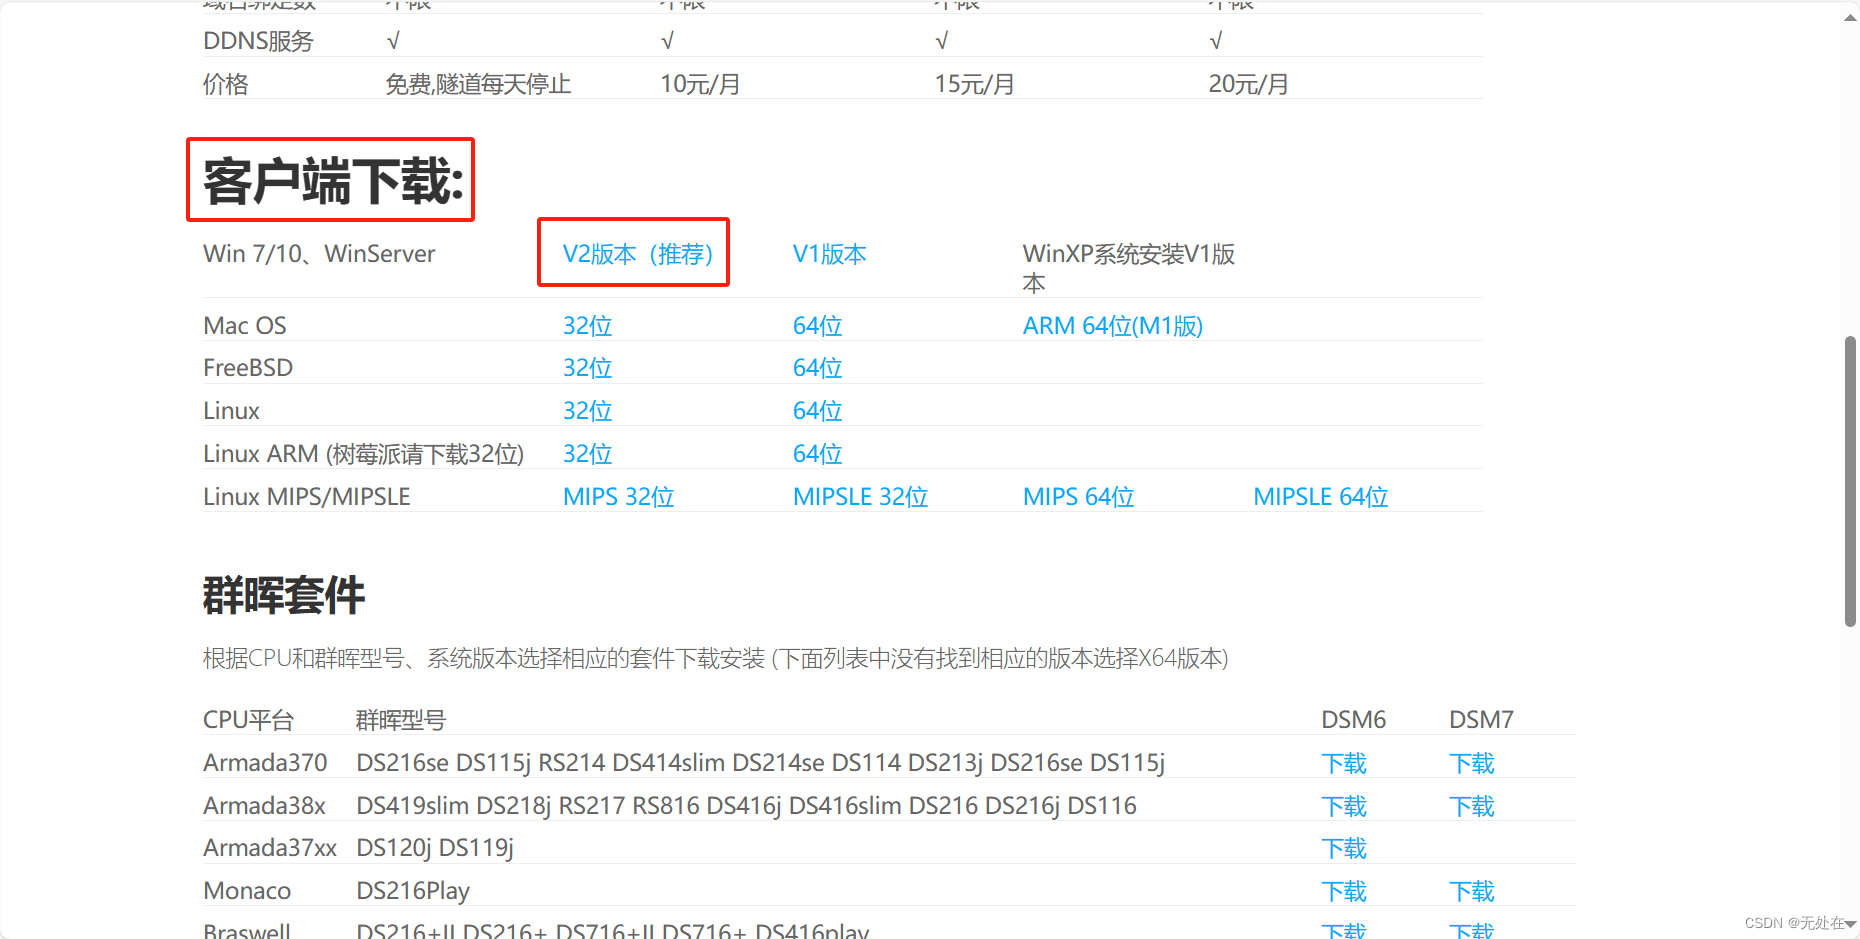Download the MIPSLE 64位 client
Viewport: 1860px width, 939px height.
pos(1320,497)
